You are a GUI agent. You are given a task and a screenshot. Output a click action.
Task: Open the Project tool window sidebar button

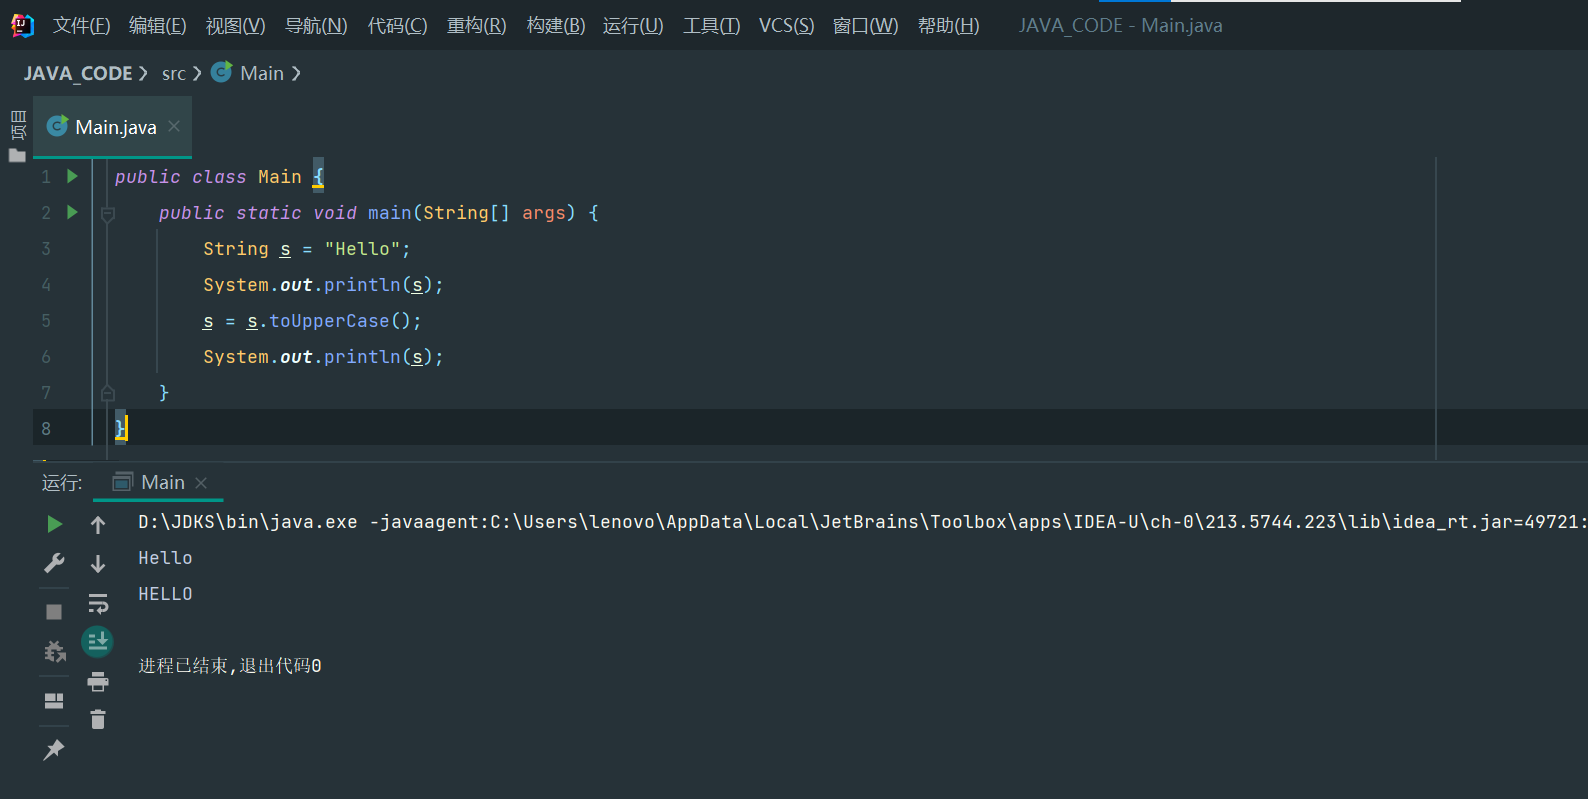tap(17, 134)
